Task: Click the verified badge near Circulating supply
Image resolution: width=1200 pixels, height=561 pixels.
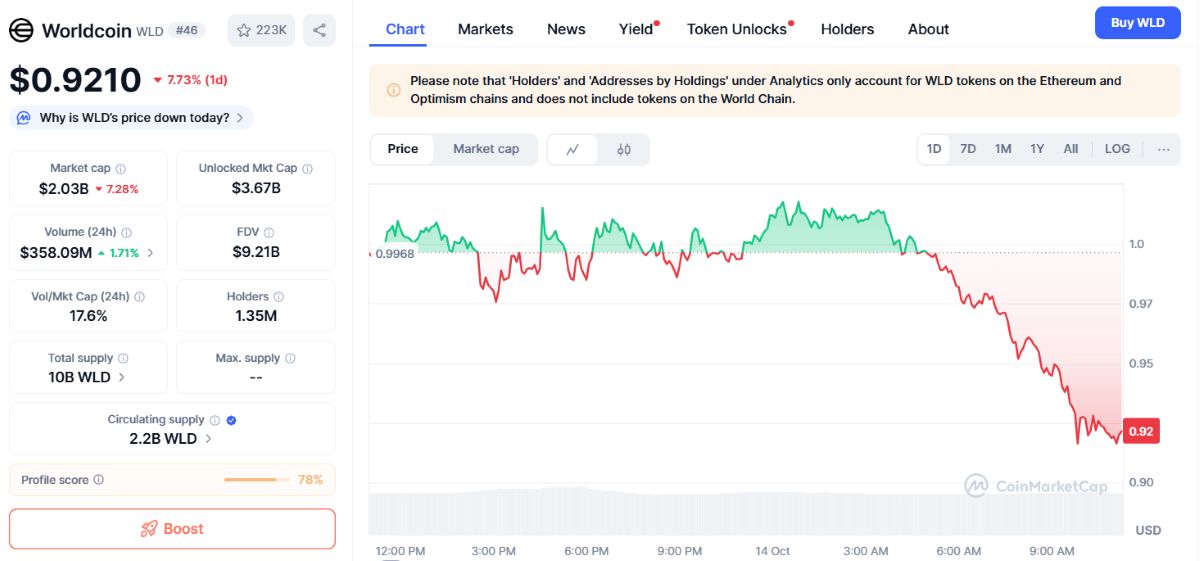Action: [231, 420]
